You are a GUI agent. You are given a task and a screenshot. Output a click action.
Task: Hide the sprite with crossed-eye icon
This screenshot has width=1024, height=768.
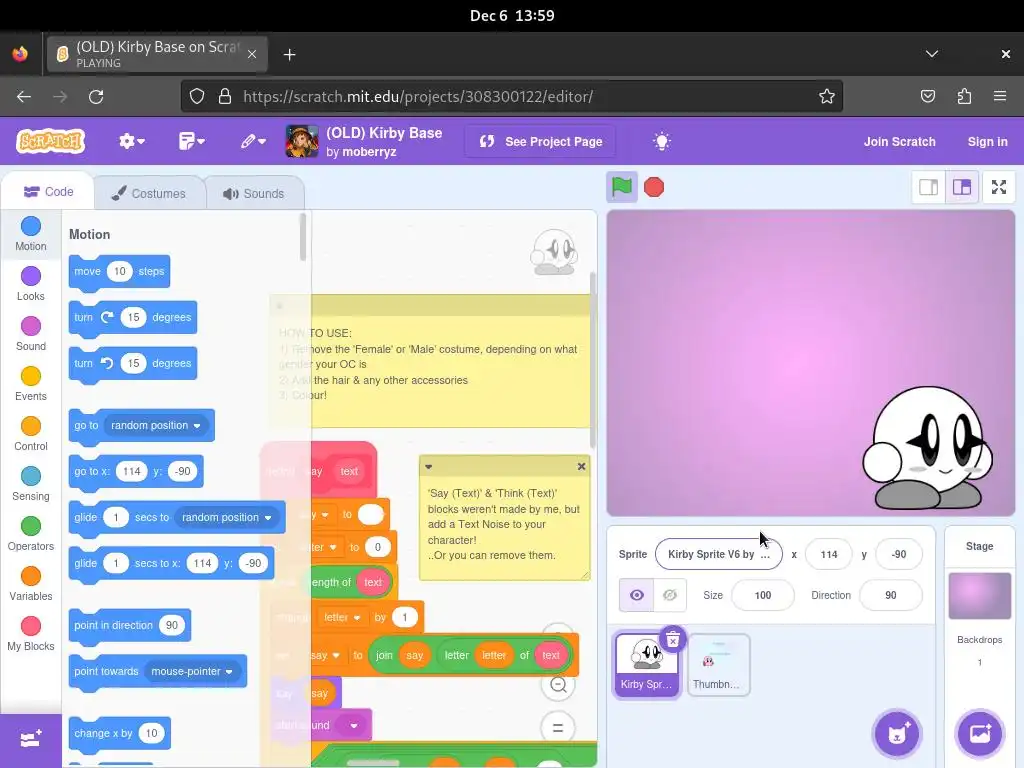[x=670, y=595]
